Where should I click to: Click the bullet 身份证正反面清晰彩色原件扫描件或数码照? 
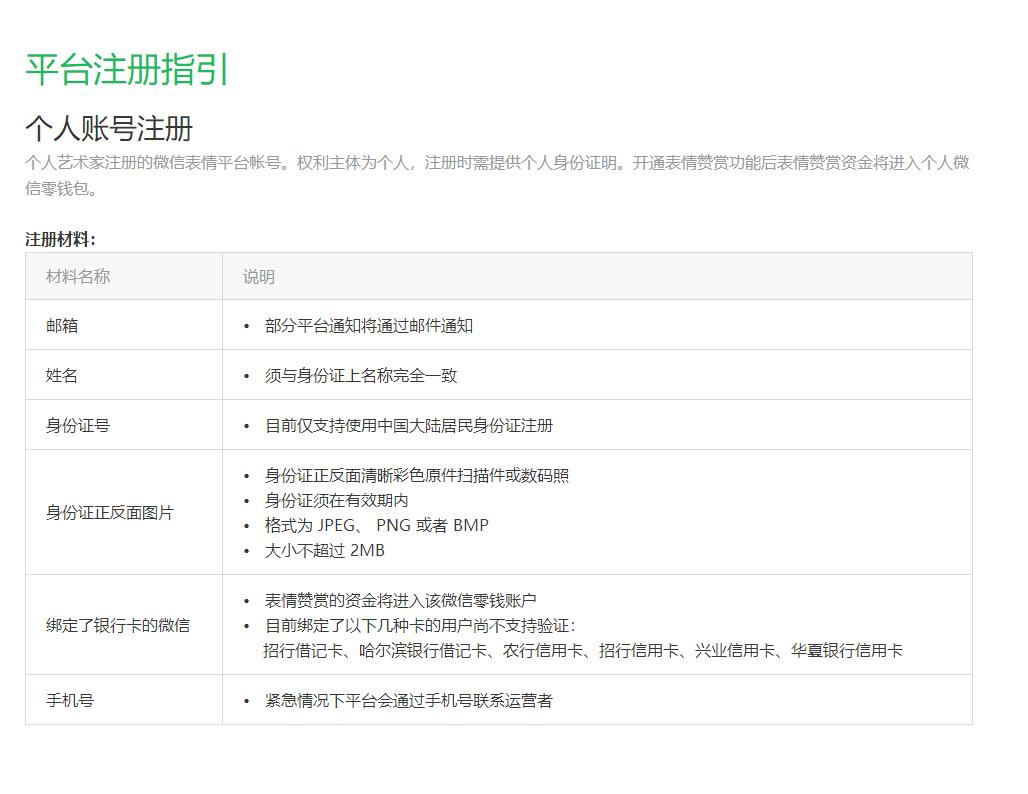click(417, 475)
